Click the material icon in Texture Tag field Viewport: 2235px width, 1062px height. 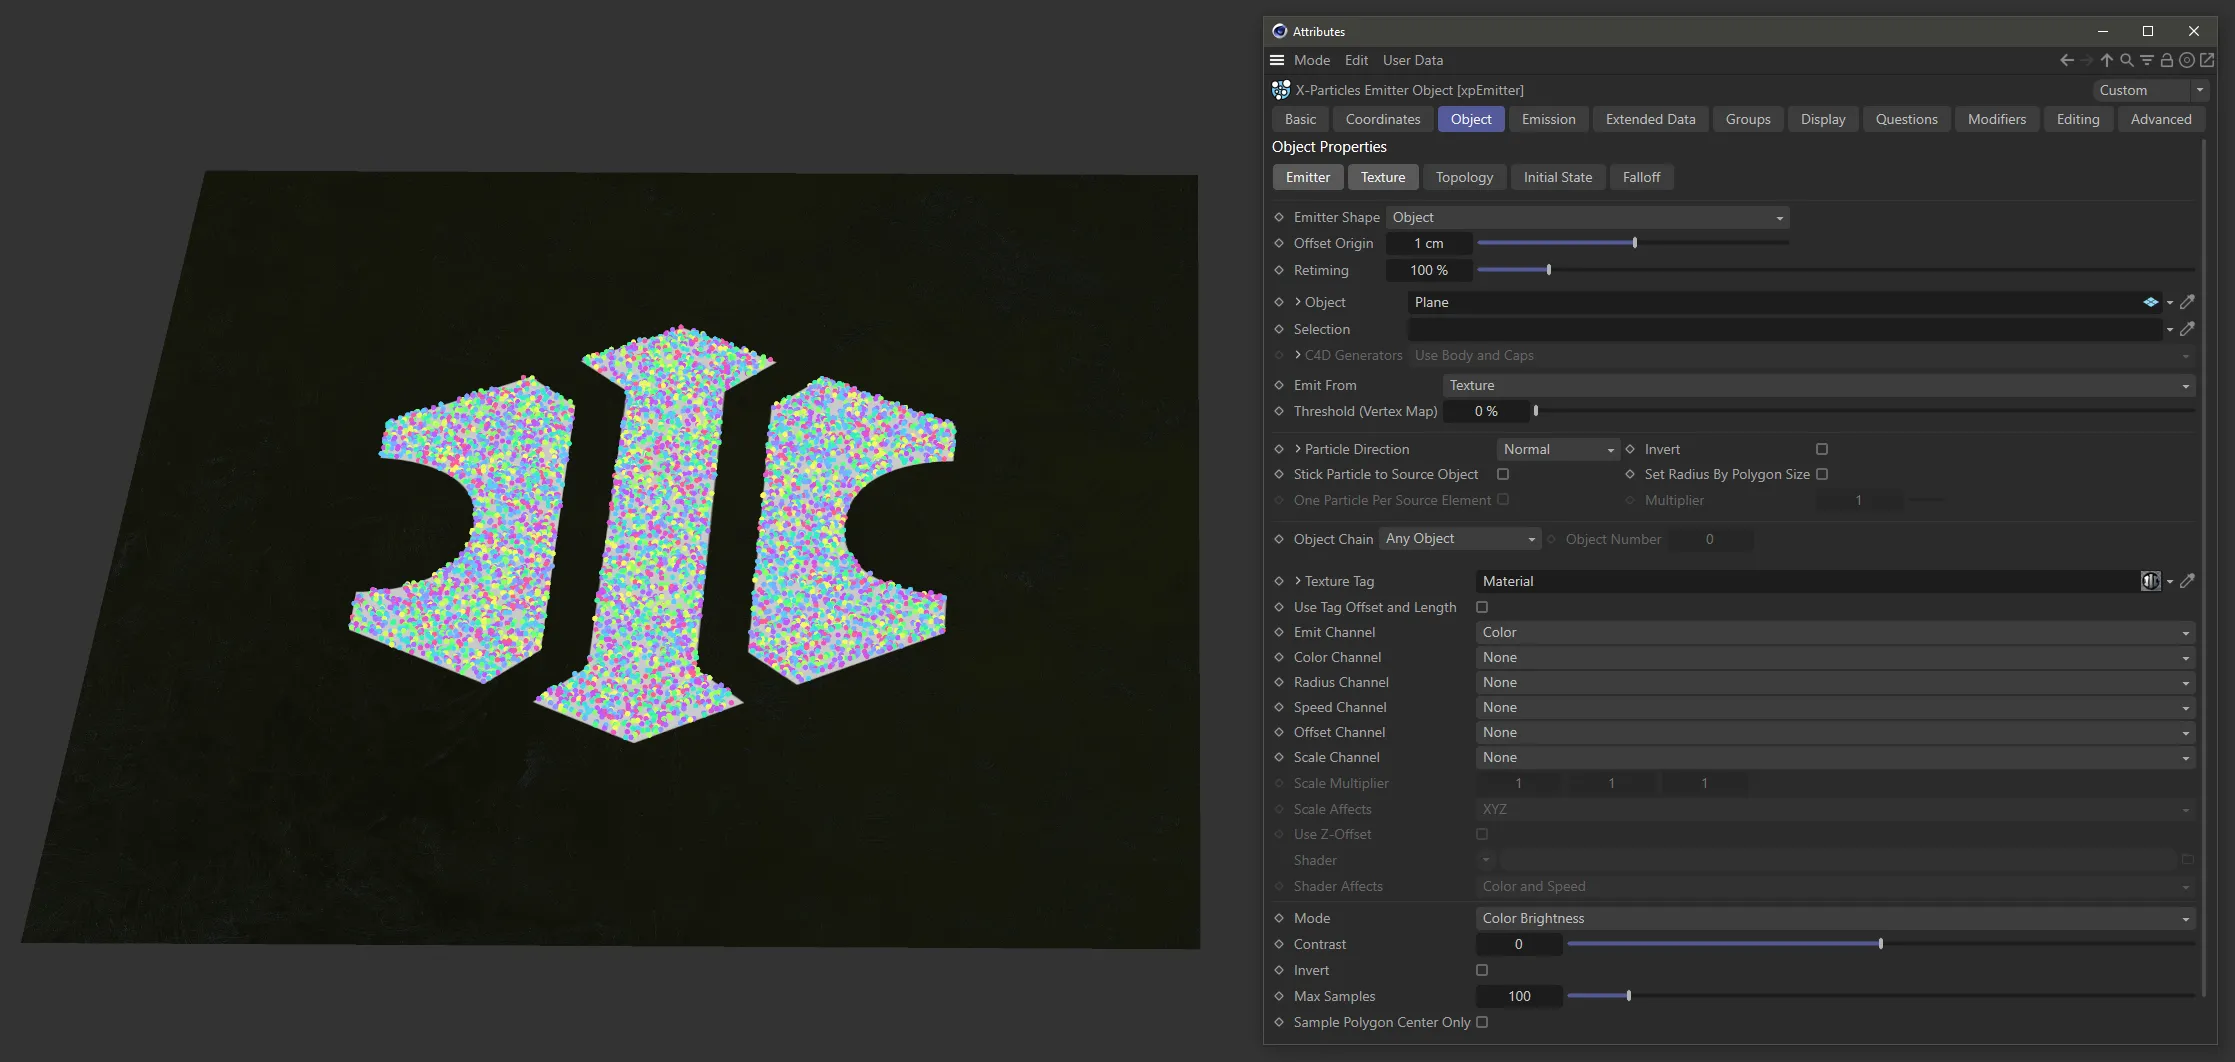(x=2150, y=581)
